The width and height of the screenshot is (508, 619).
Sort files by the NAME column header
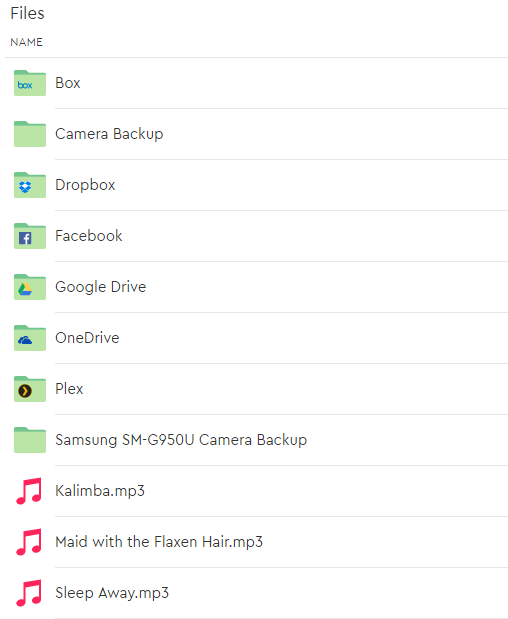[x=26, y=42]
